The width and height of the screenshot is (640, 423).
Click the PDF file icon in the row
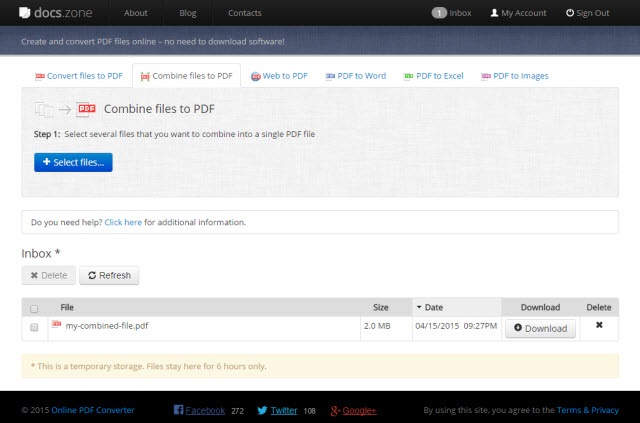click(56, 324)
